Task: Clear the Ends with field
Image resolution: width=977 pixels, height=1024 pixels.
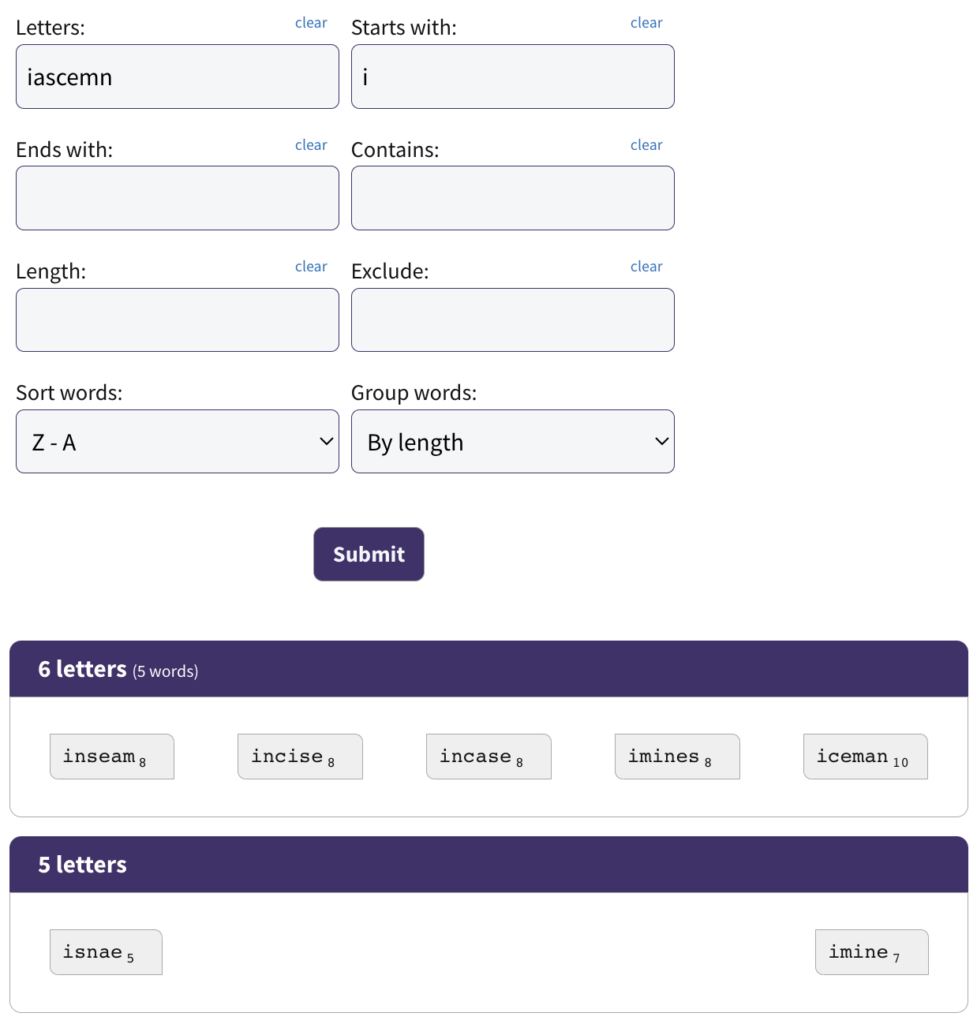Action: 310,144
